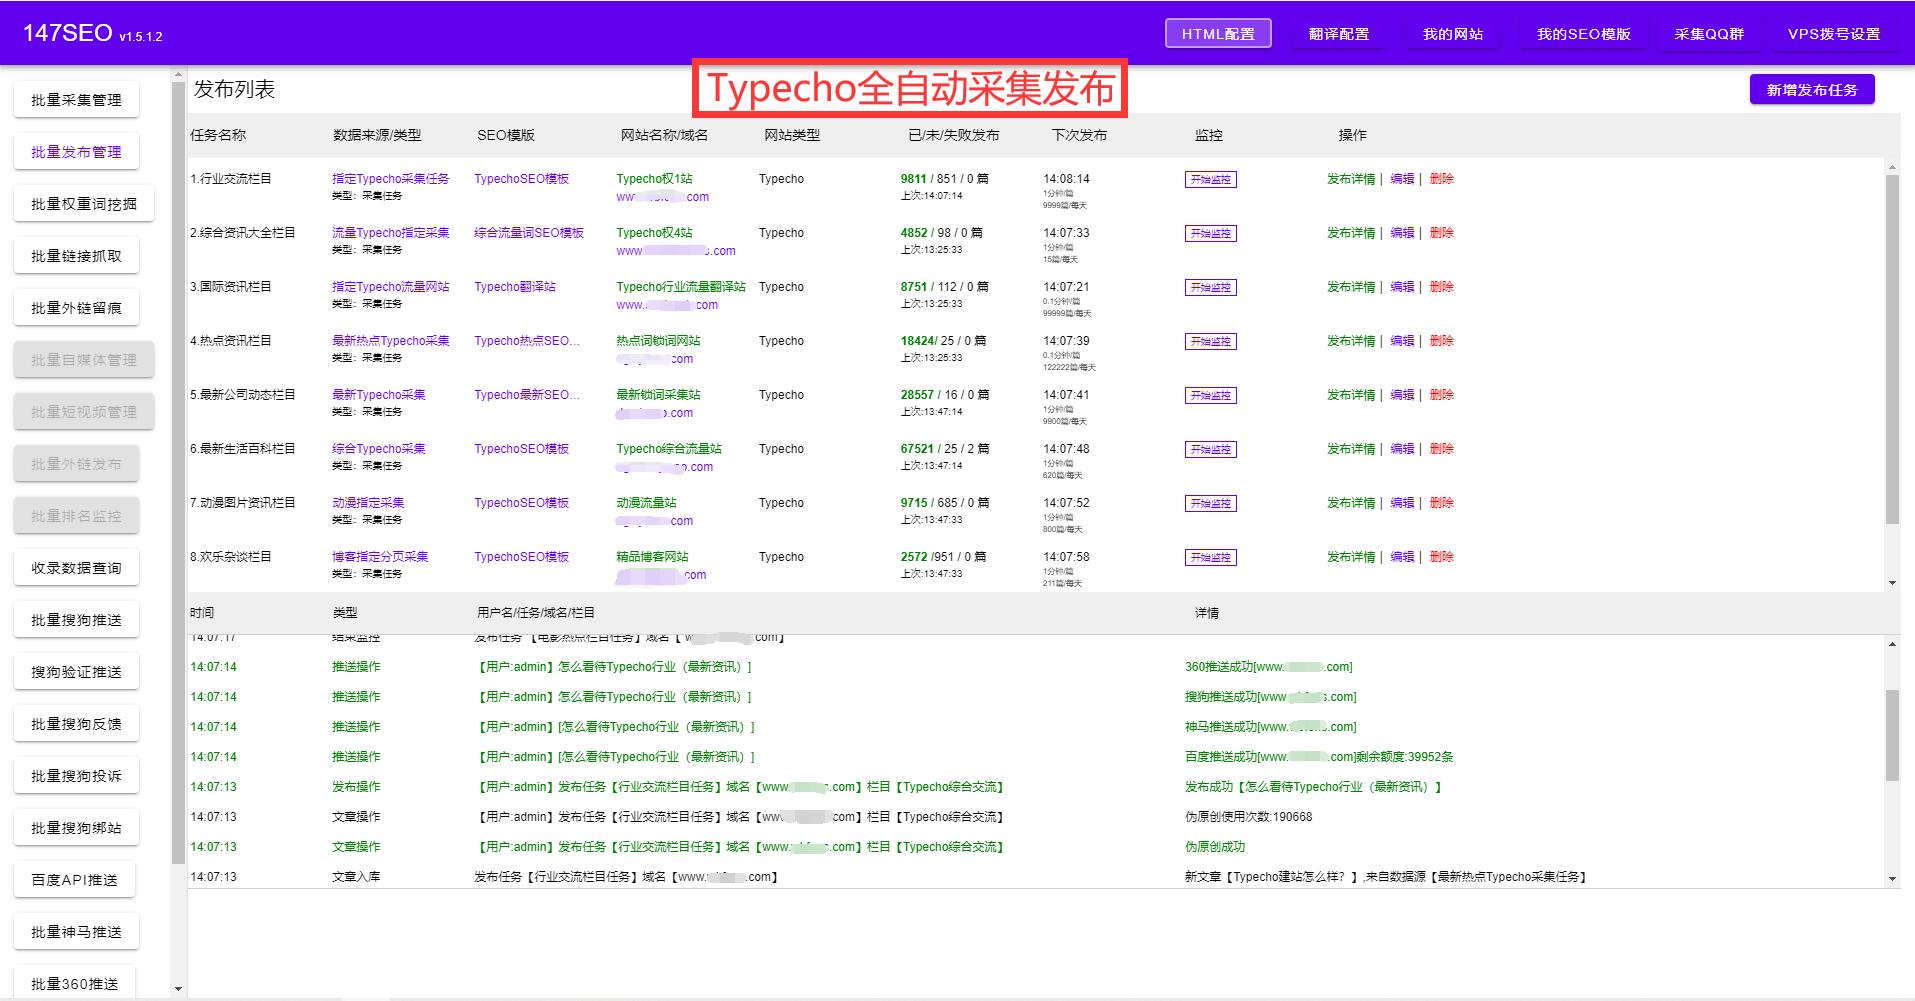Click the 任务名称 column header

click(x=218, y=135)
